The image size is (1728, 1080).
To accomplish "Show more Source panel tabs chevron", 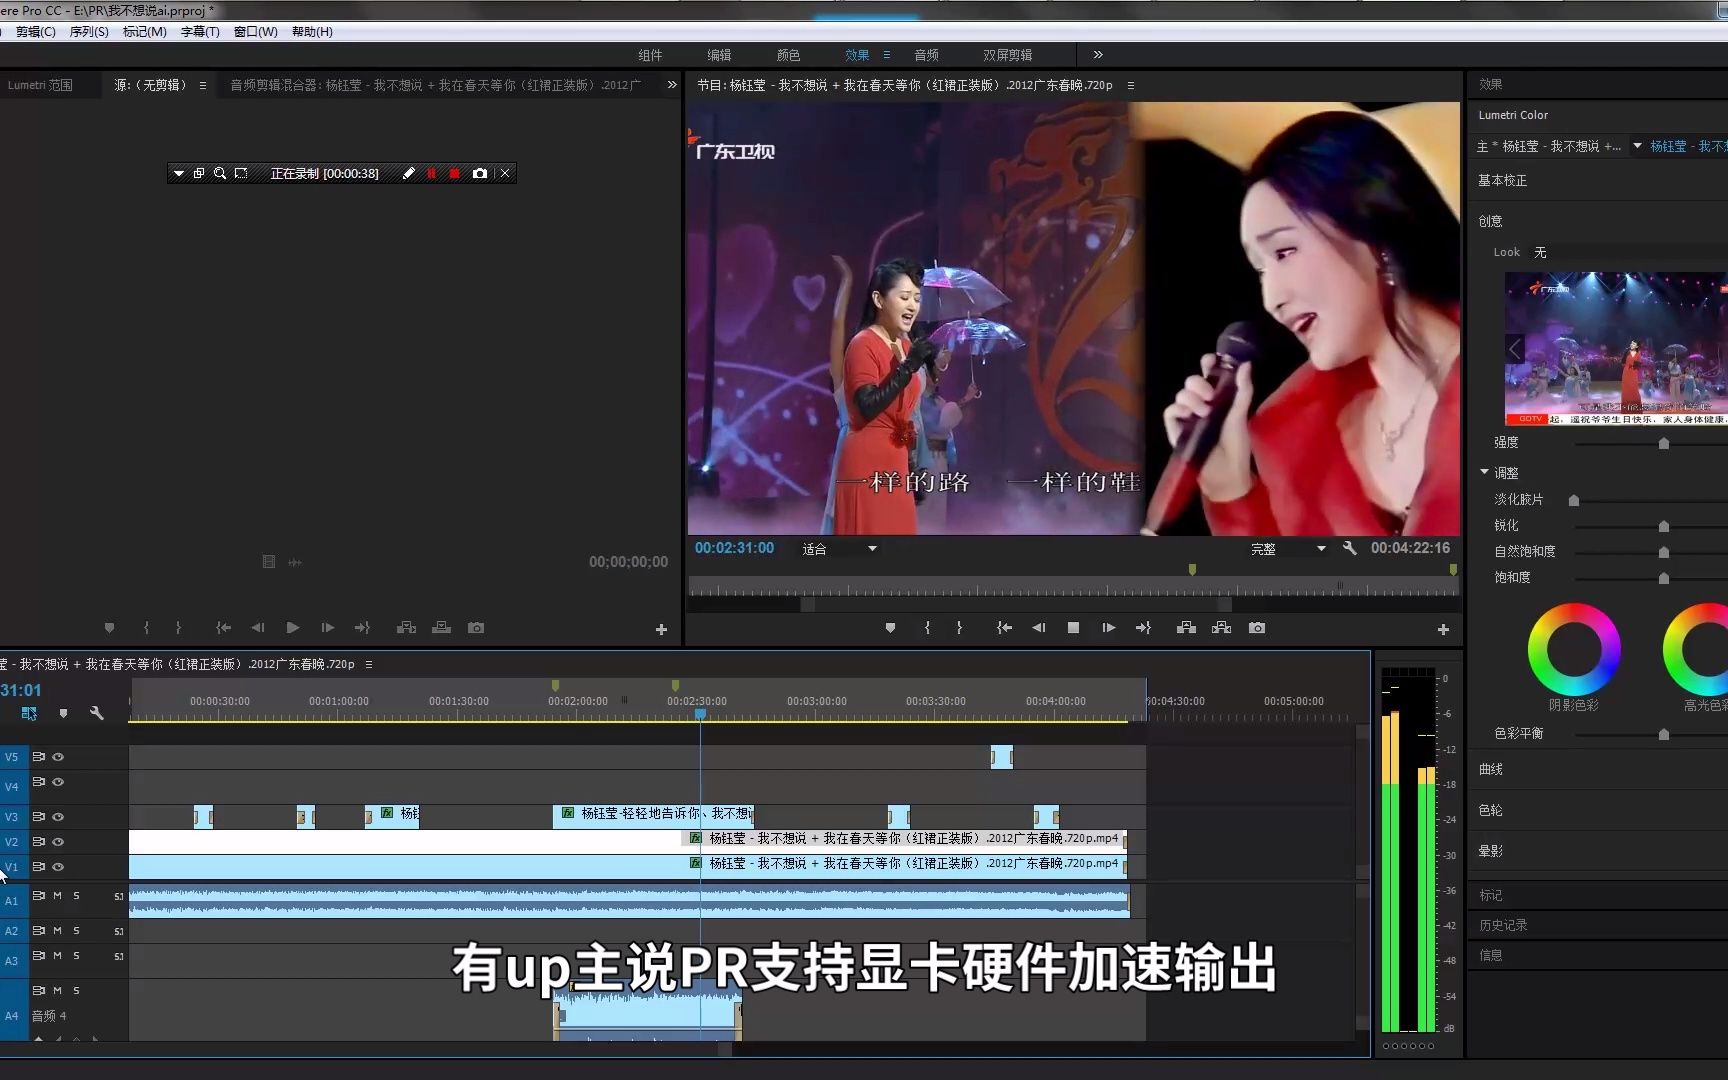I will pyautogui.click(x=672, y=85).
